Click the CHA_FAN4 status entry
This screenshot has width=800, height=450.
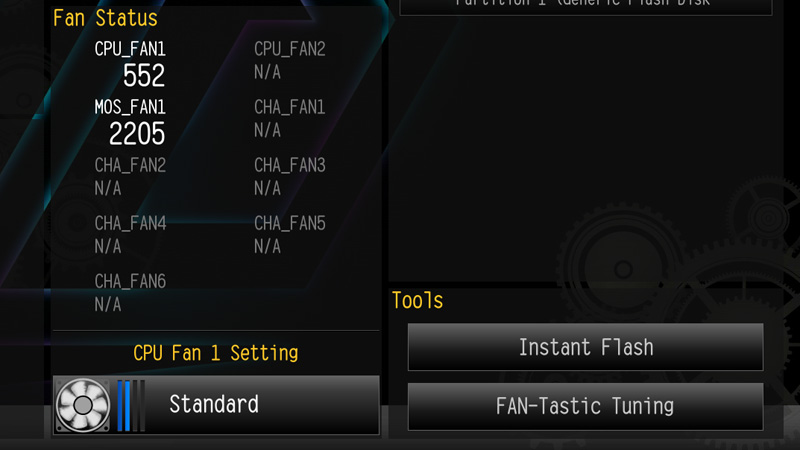[x=130, y=235]
